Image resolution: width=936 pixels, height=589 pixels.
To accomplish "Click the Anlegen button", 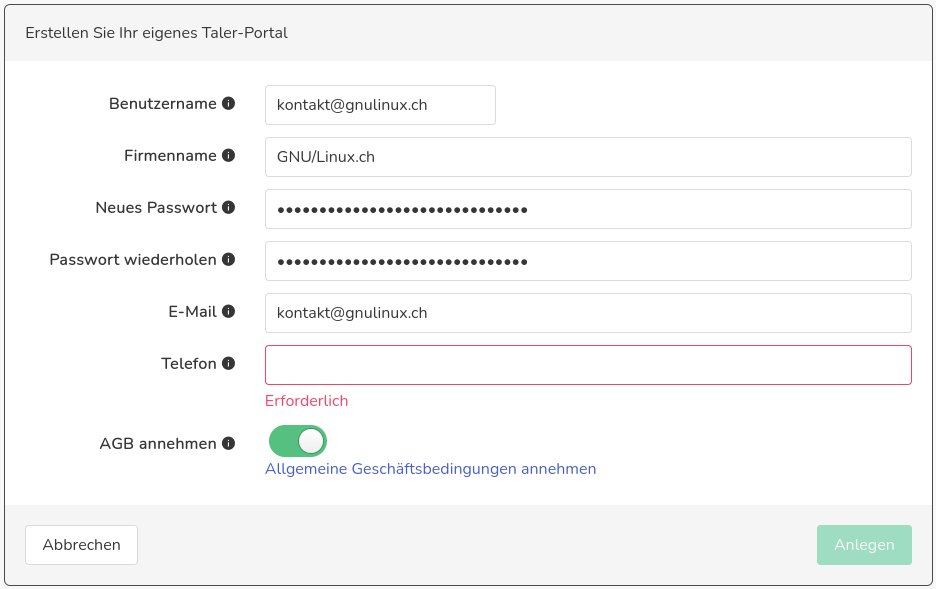I will 863,545.
